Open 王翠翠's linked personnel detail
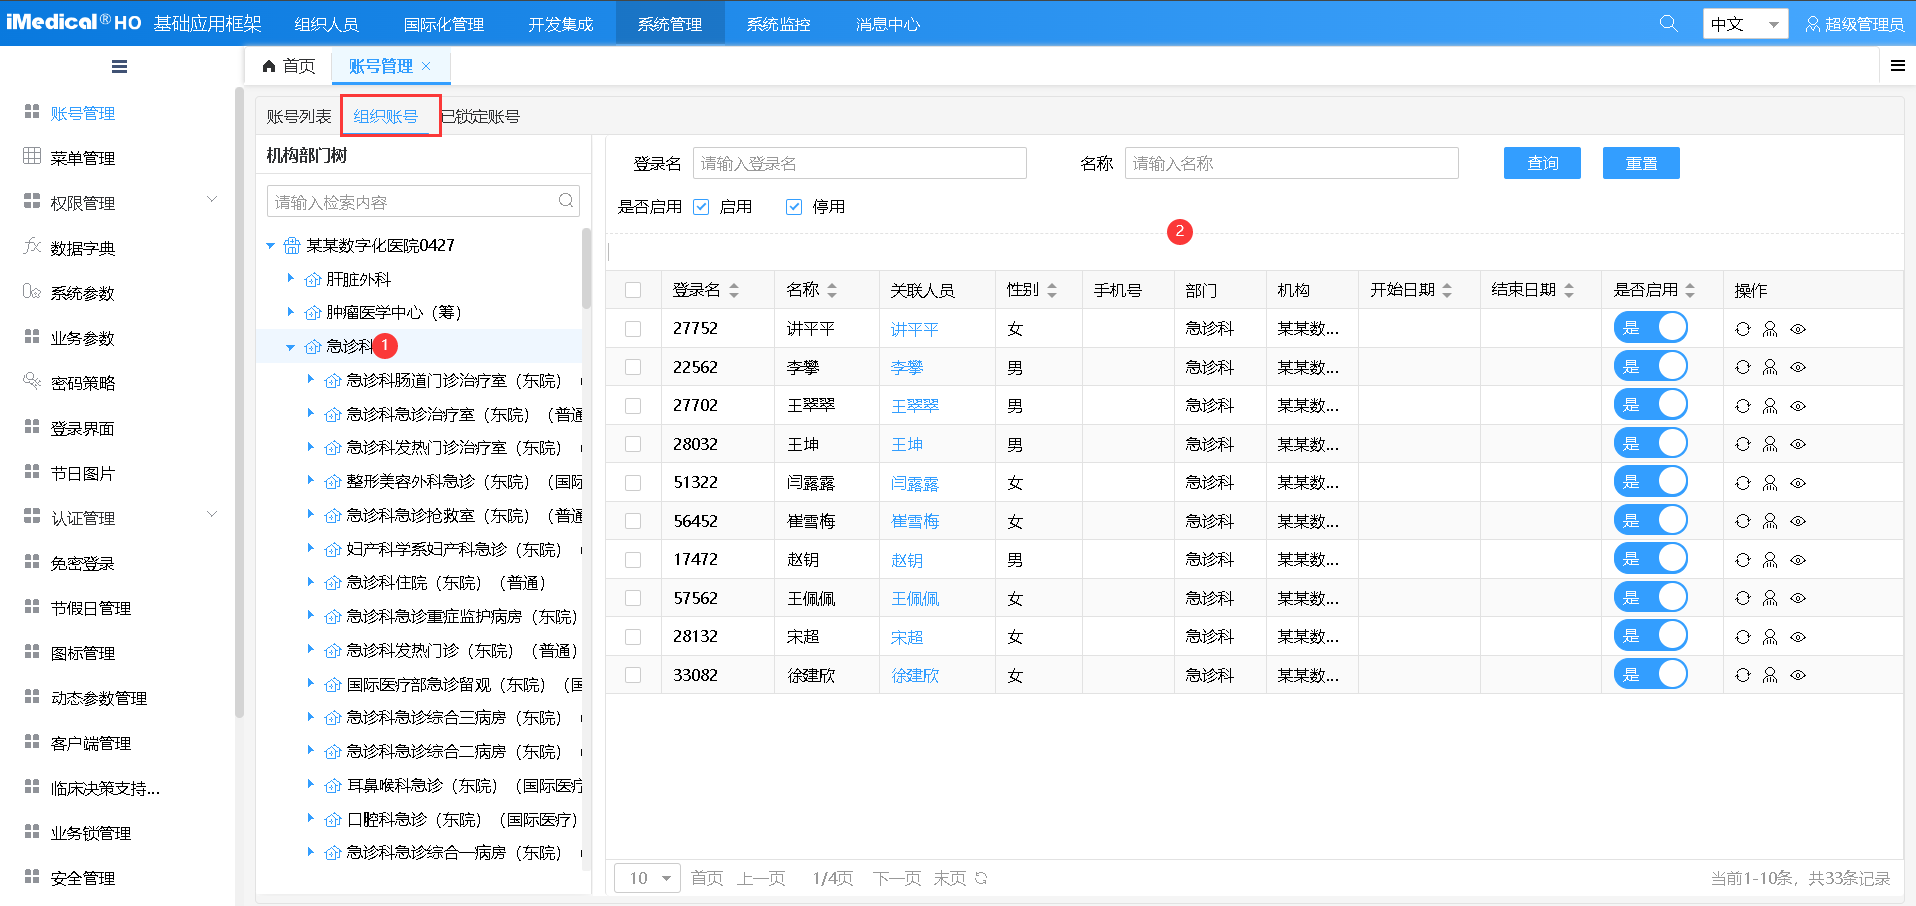The width and height of the screenshot is (1916, 906). point(913,405)
